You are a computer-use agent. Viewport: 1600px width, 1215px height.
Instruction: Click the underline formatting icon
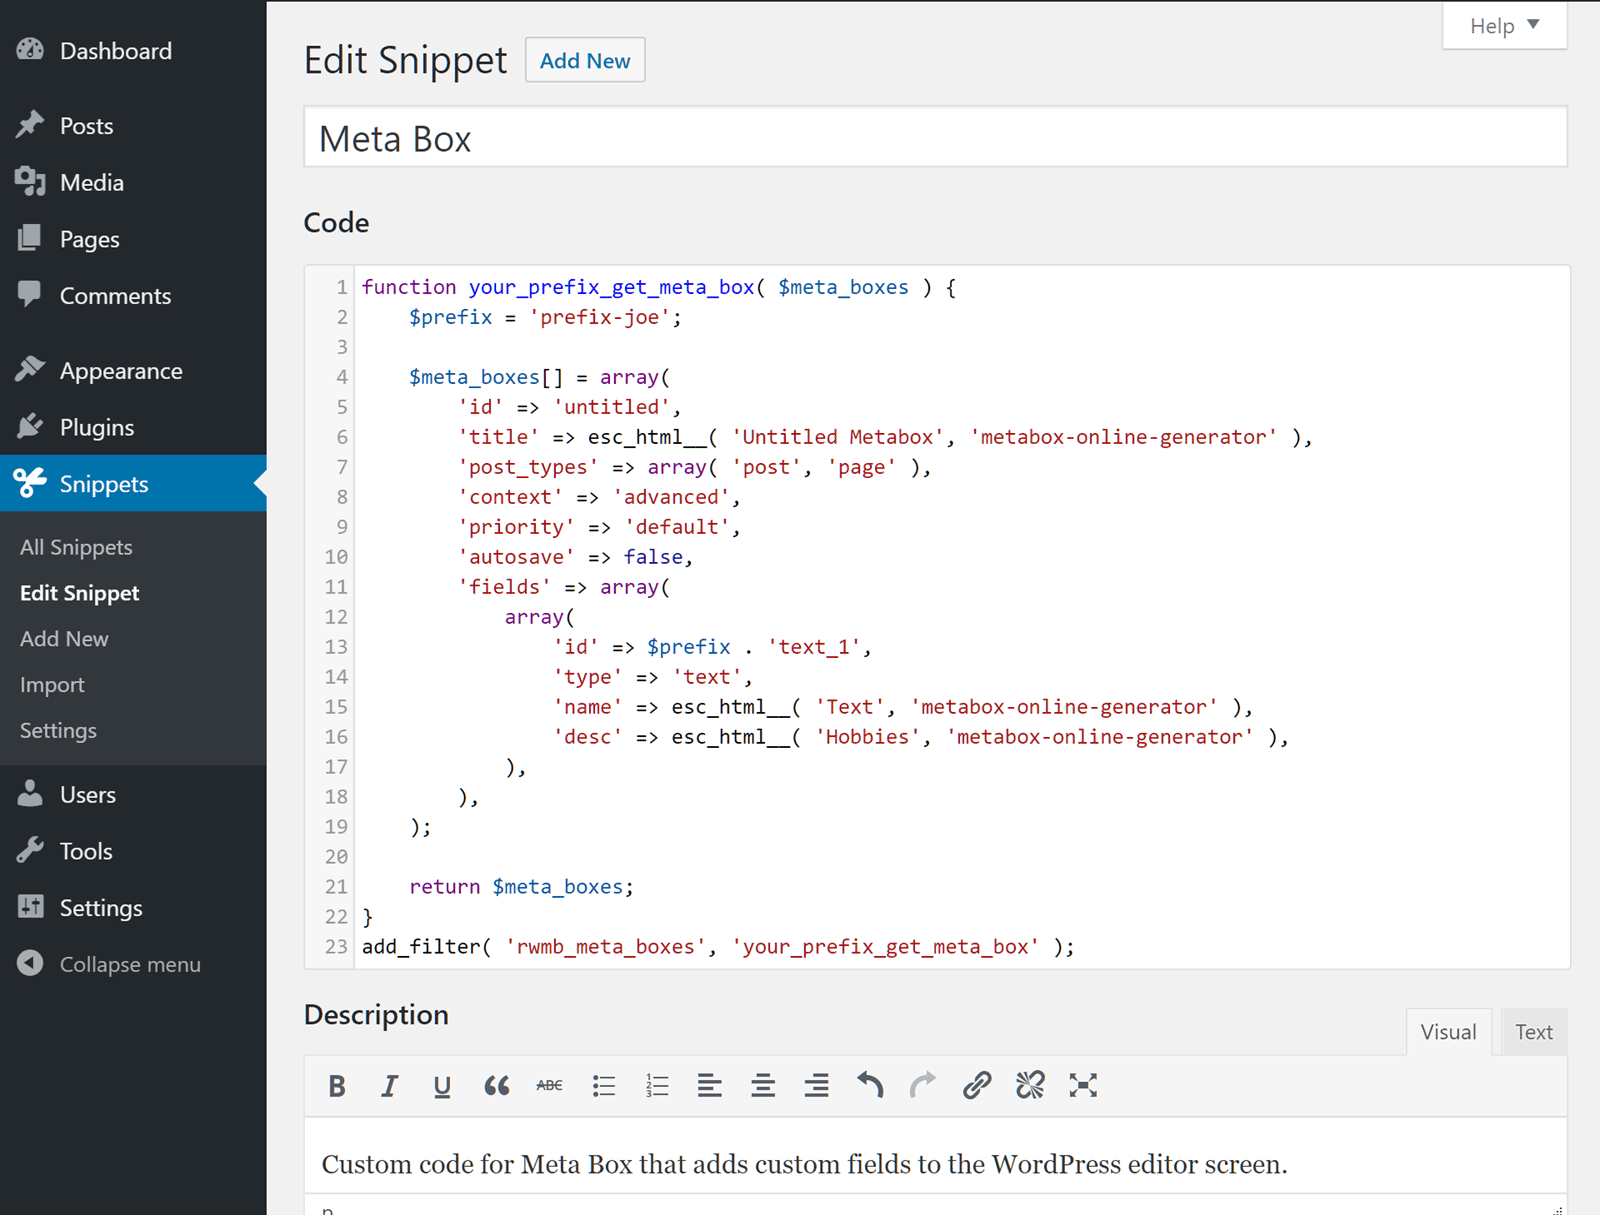click(x=442, y=1086)
